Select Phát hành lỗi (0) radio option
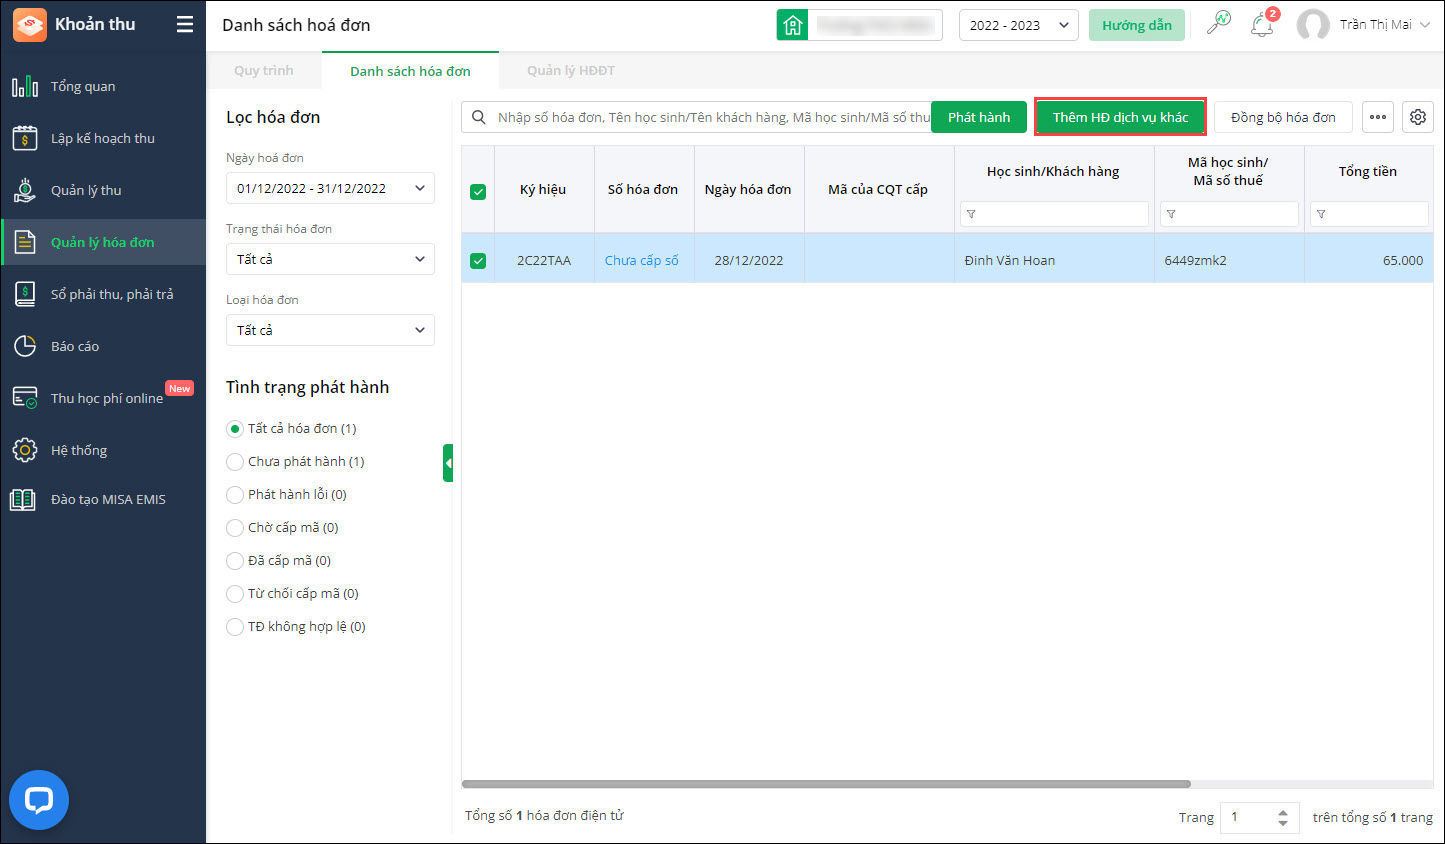This screenshot has height=844, width=1445. [x=235, y=495]
